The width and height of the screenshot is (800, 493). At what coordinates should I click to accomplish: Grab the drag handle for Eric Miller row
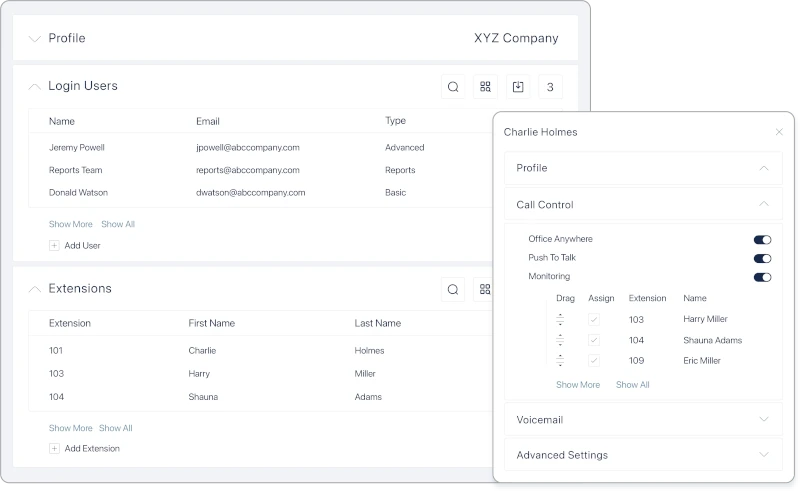point(560,360)
